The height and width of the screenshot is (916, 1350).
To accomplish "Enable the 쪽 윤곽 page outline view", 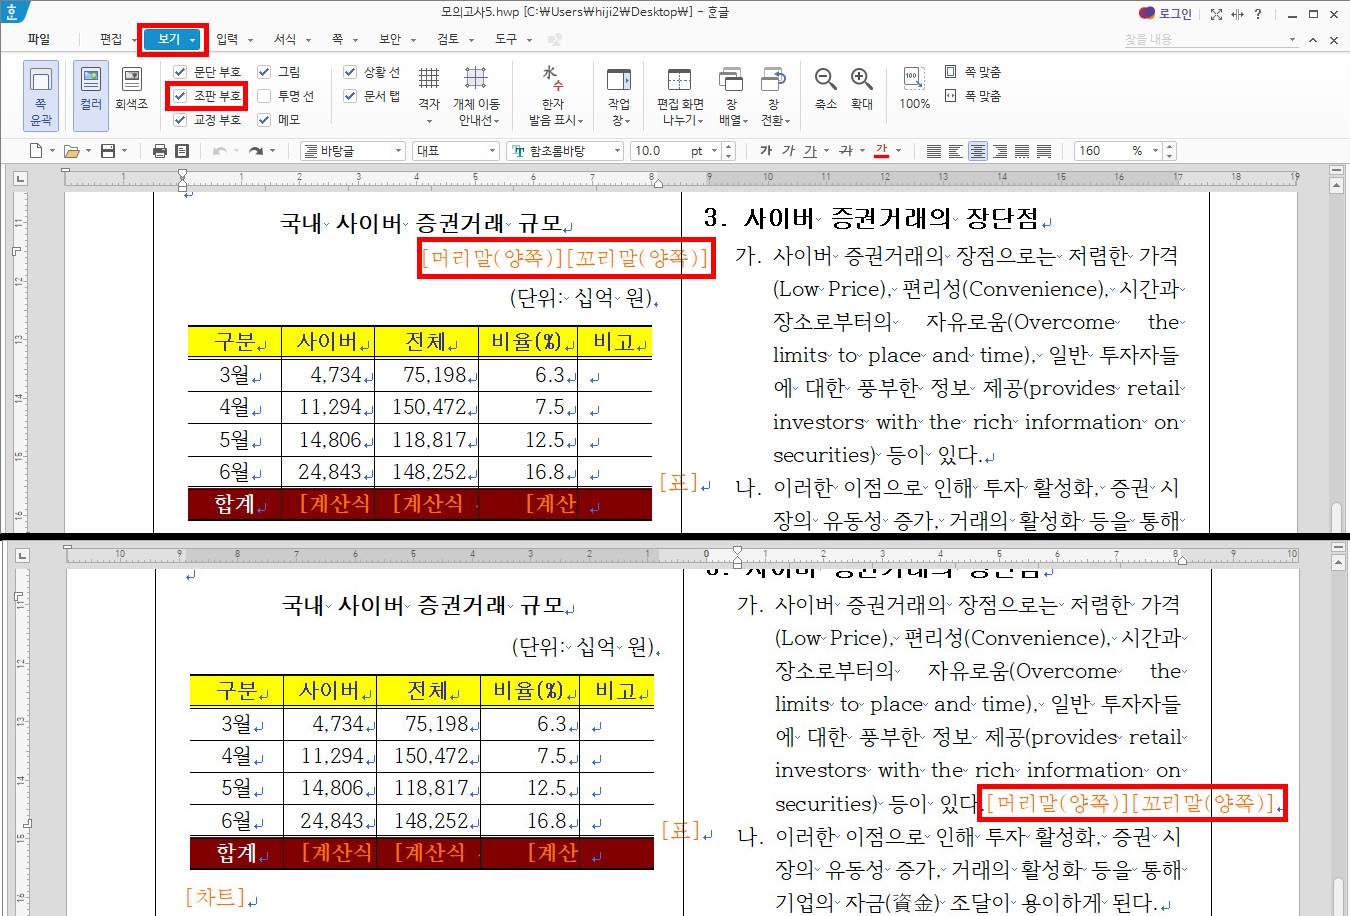I will (41, 96).
